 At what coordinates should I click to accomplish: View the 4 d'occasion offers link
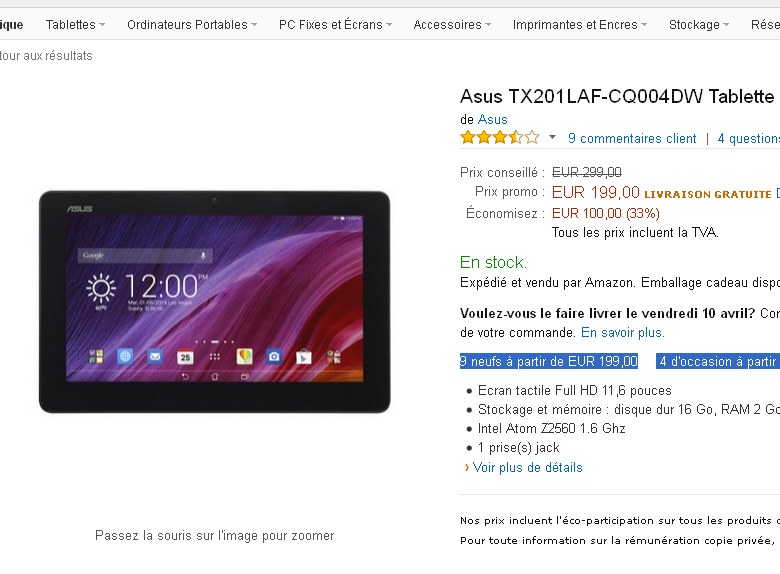coord(718,361)
